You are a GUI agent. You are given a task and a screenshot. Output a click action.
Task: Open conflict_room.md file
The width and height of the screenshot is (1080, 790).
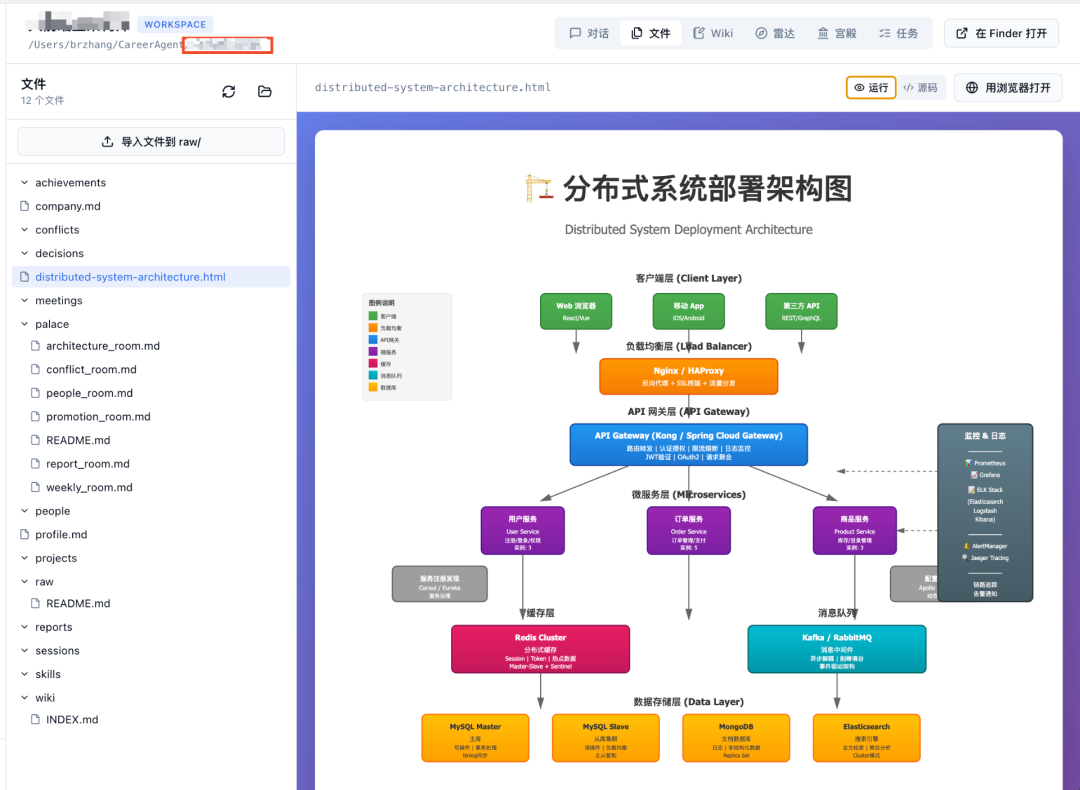pyautogui.click(x=91, y=369)
